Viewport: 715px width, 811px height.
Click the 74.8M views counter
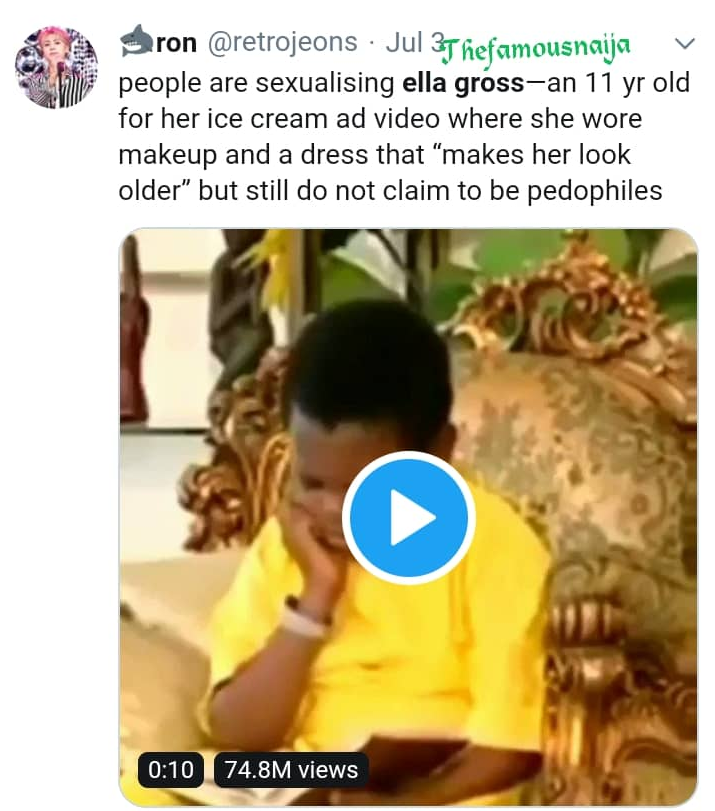click(291, 769)
